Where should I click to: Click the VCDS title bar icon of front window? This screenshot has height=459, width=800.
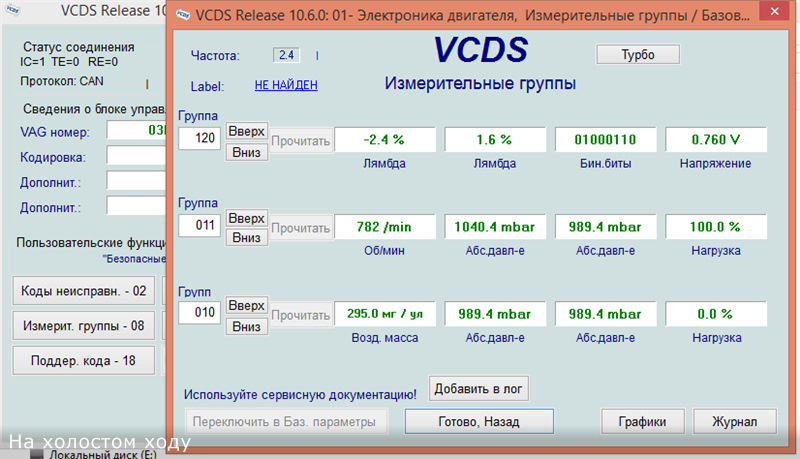point(183,14)
